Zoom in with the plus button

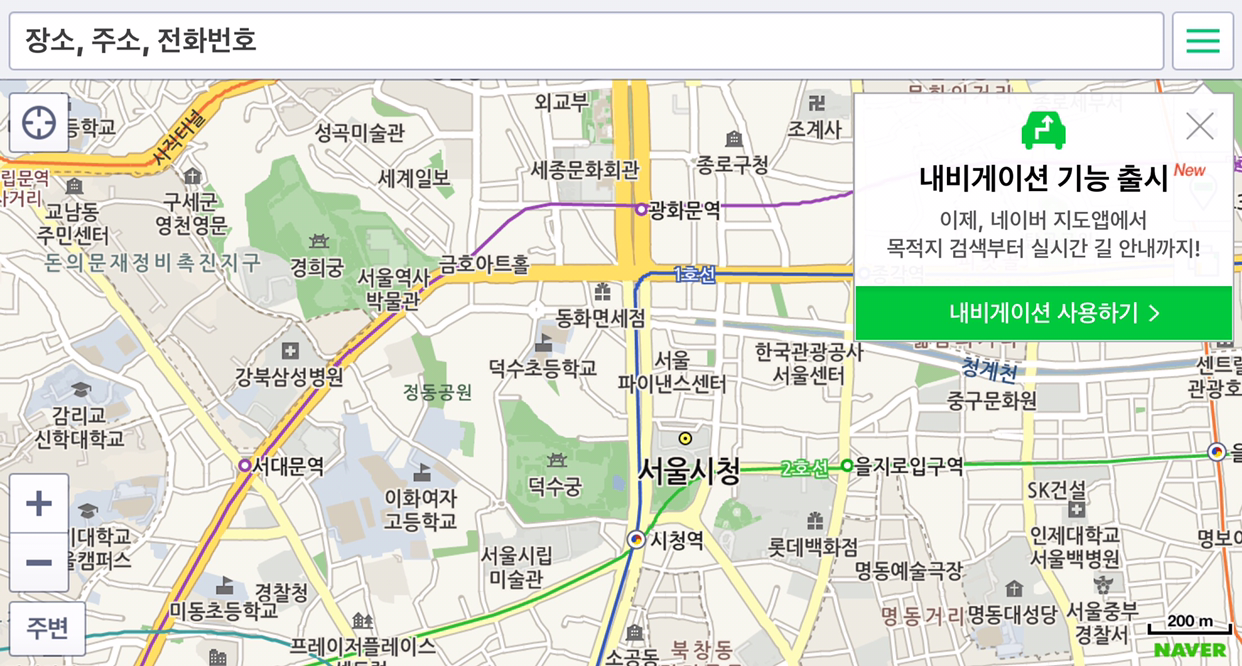[x=39, y=503]
